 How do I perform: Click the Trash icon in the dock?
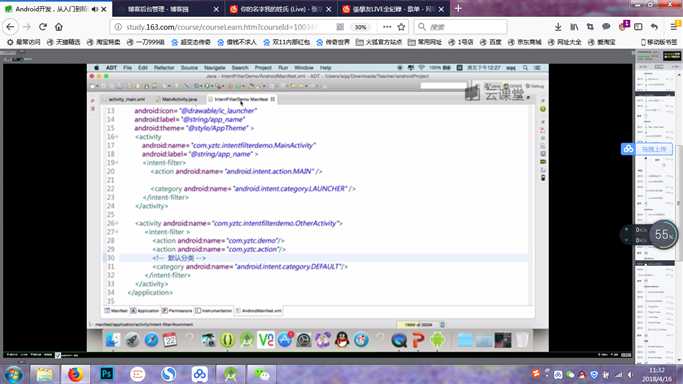[x=521, y=340]
